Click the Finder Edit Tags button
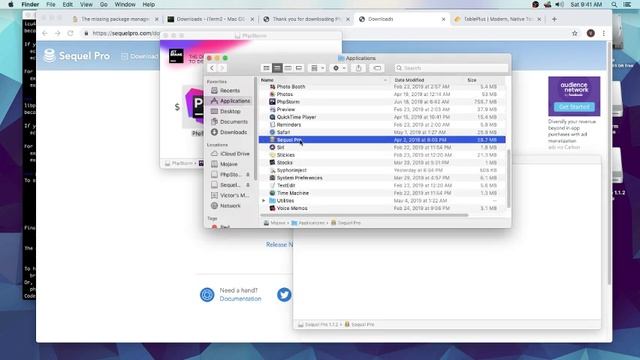 (x=377, y=68)
